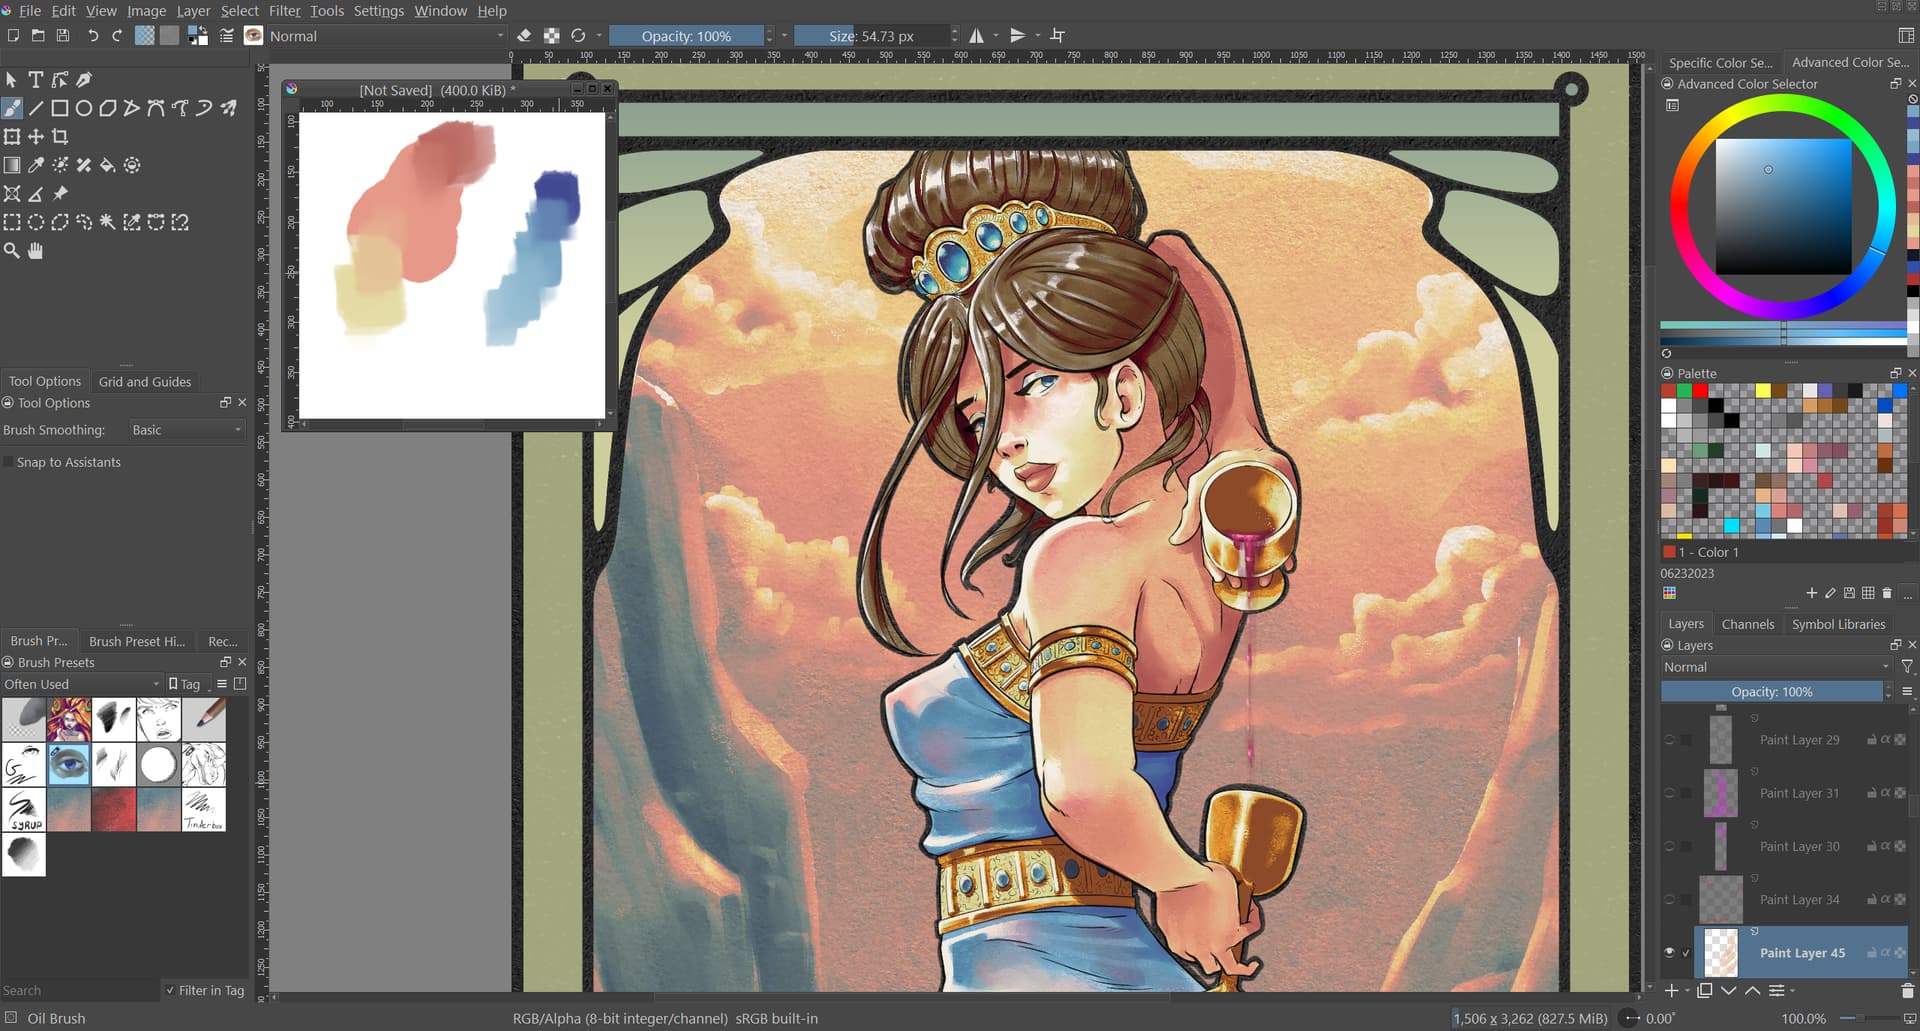The height and width of the screenshot is (1031, 1920).
Task: Select the Transform tool
Action: 12,137
